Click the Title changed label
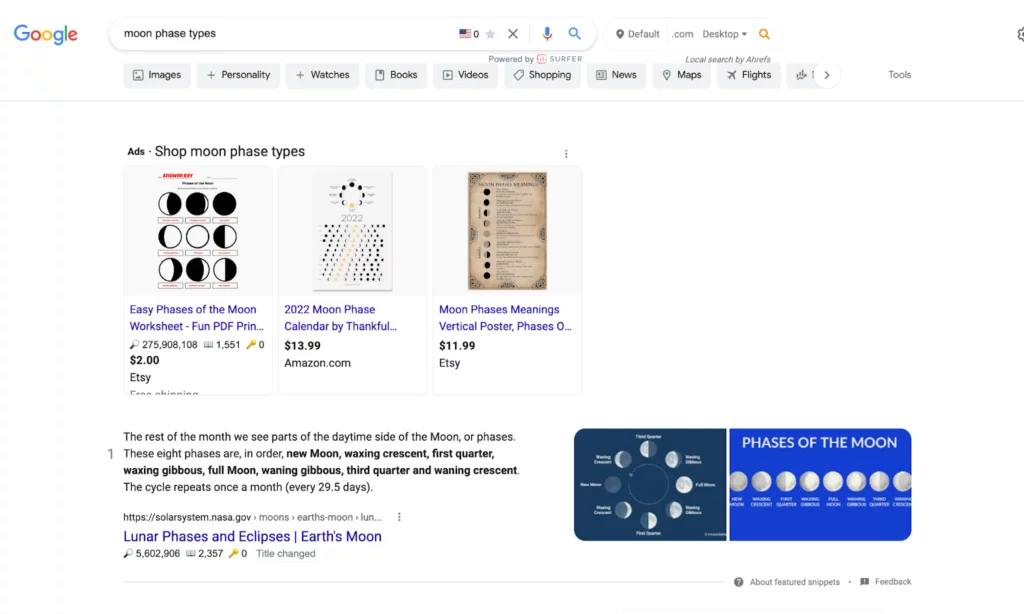 [x=285, y=554]
